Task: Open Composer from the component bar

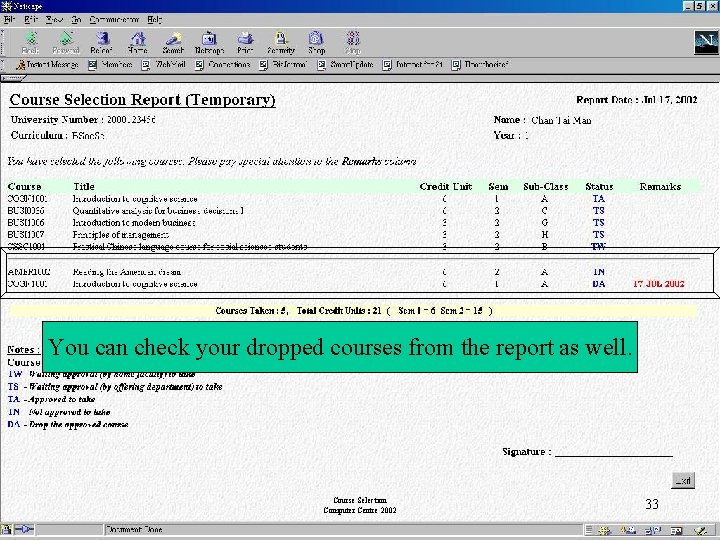Action: [x=701, y=530]
